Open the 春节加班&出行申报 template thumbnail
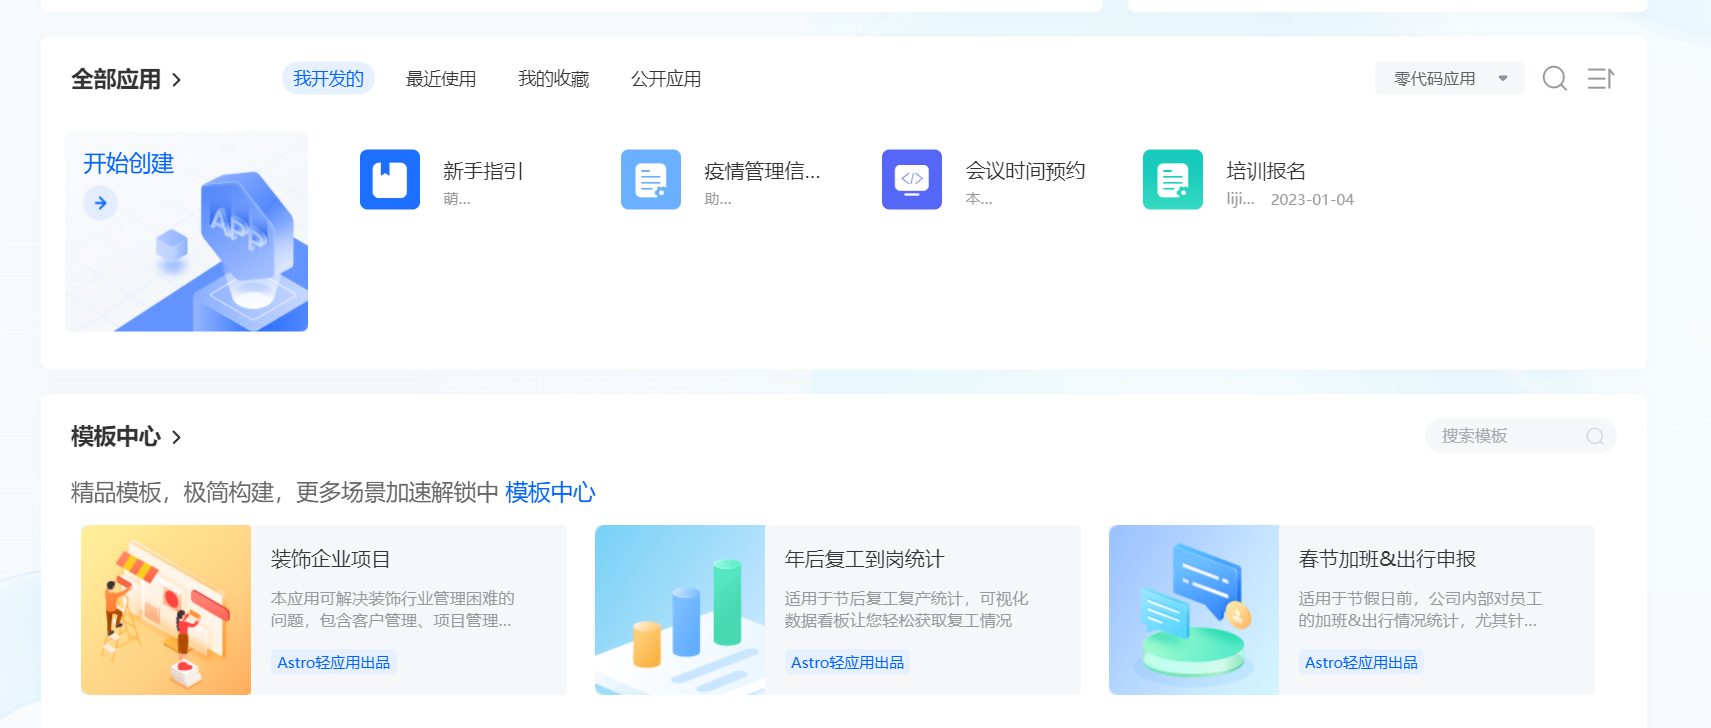 point(1194,610)
